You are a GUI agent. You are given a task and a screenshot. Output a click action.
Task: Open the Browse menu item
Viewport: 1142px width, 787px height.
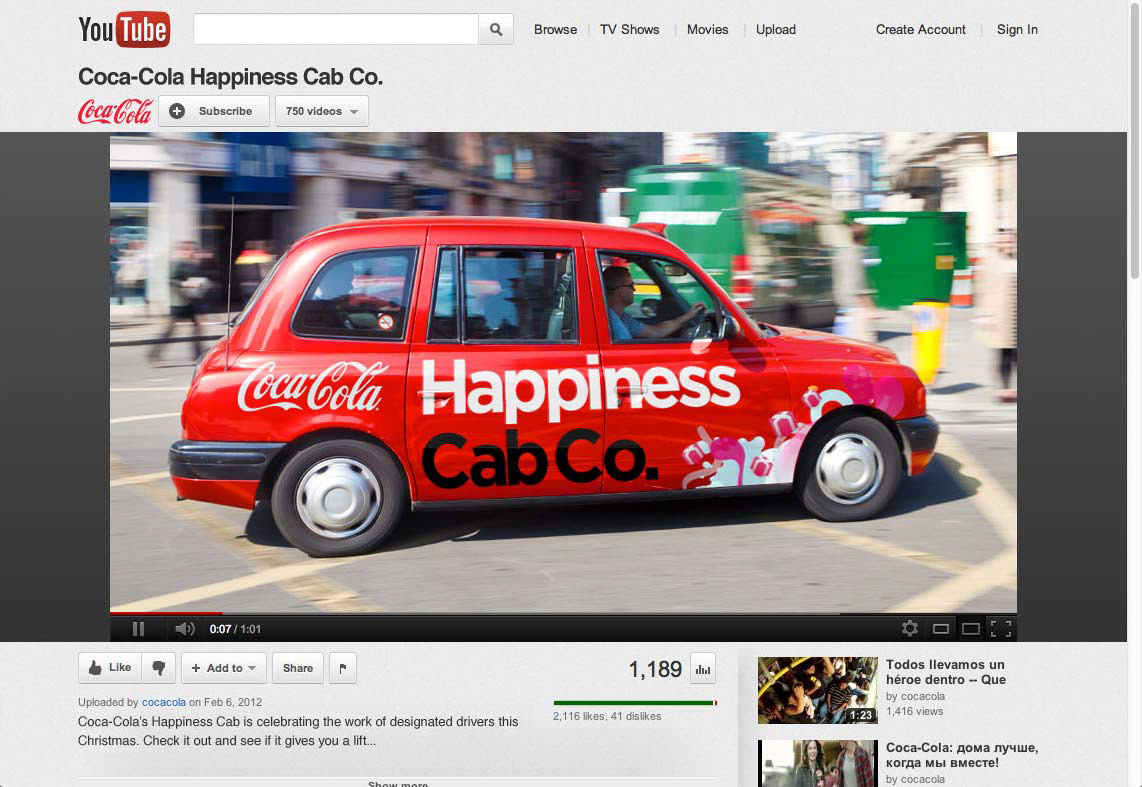(x=555, y=30)
